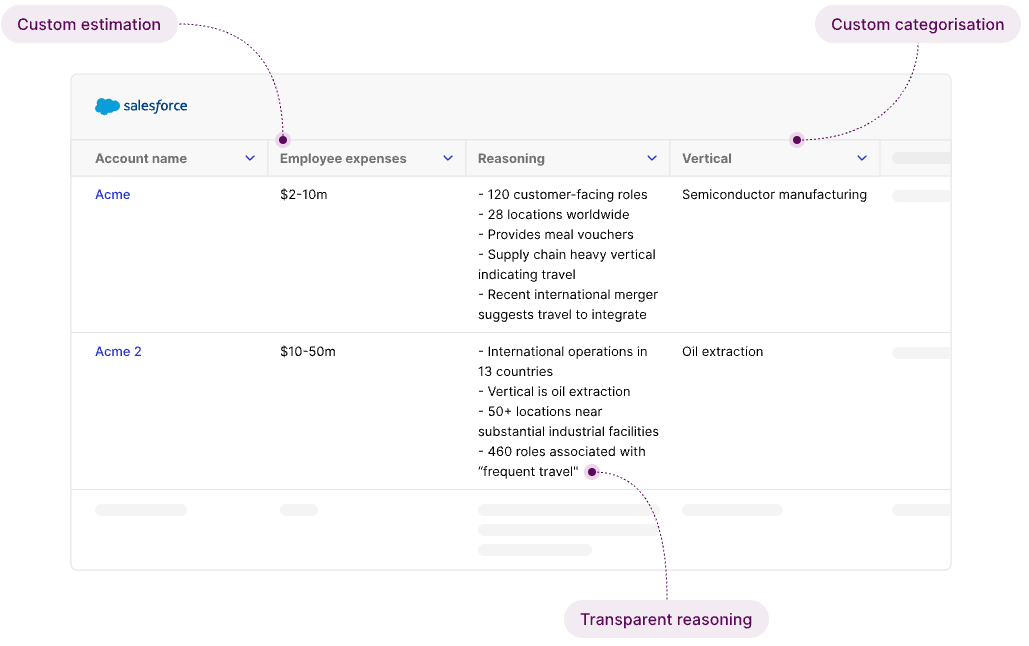Click the $2-10m expense cell
Viewport: 1029px width, 646px height.
(x=304, y=195)
